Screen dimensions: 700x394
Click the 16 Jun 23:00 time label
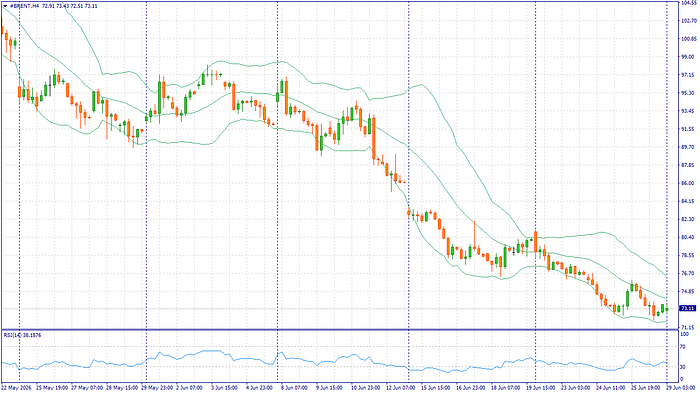(x=471, y=388)
